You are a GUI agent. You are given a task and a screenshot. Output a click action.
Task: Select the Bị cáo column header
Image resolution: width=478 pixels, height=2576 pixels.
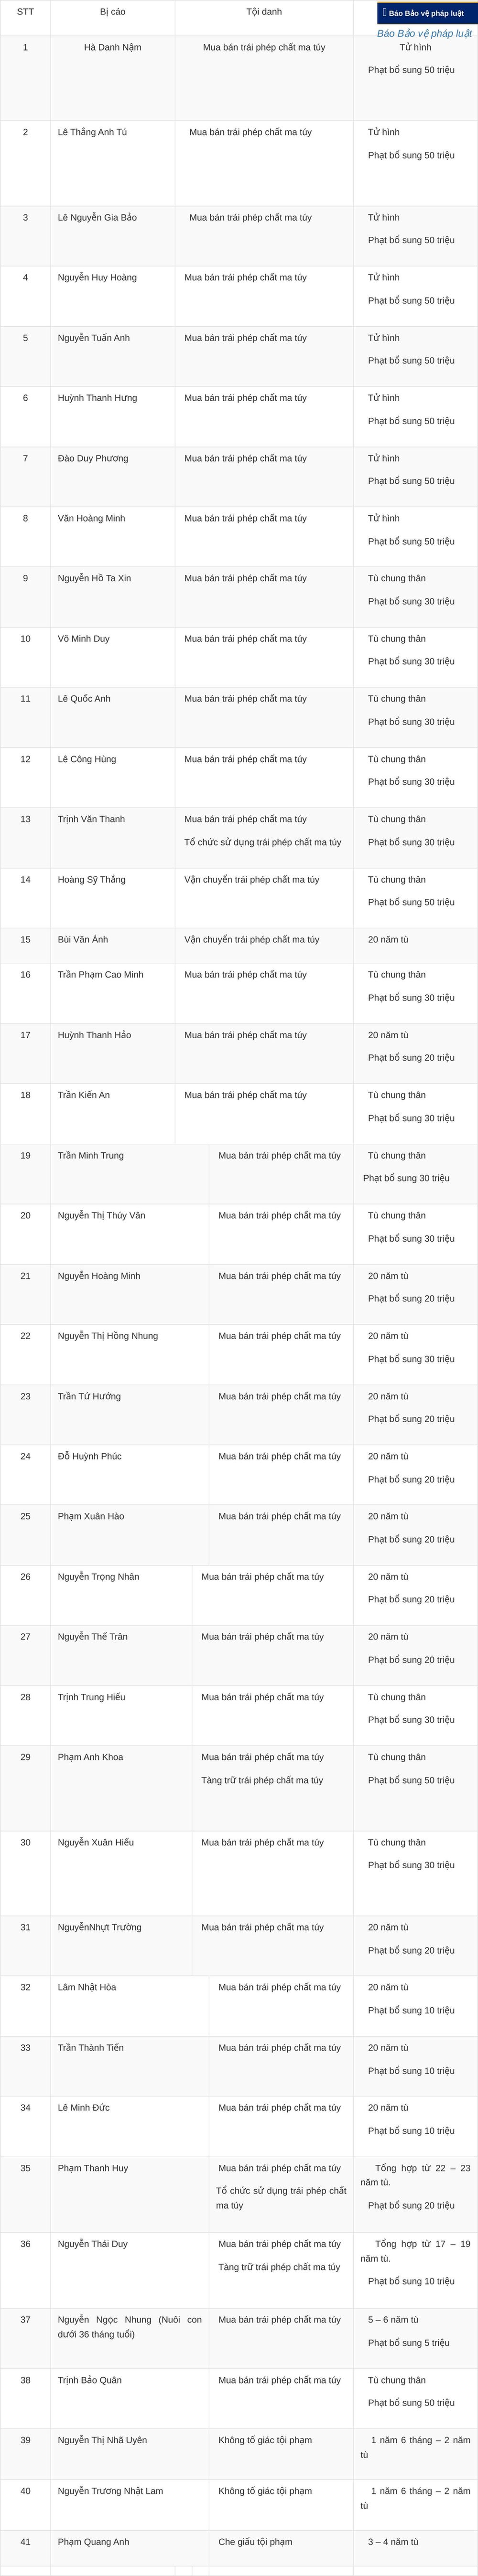[113, 12]
